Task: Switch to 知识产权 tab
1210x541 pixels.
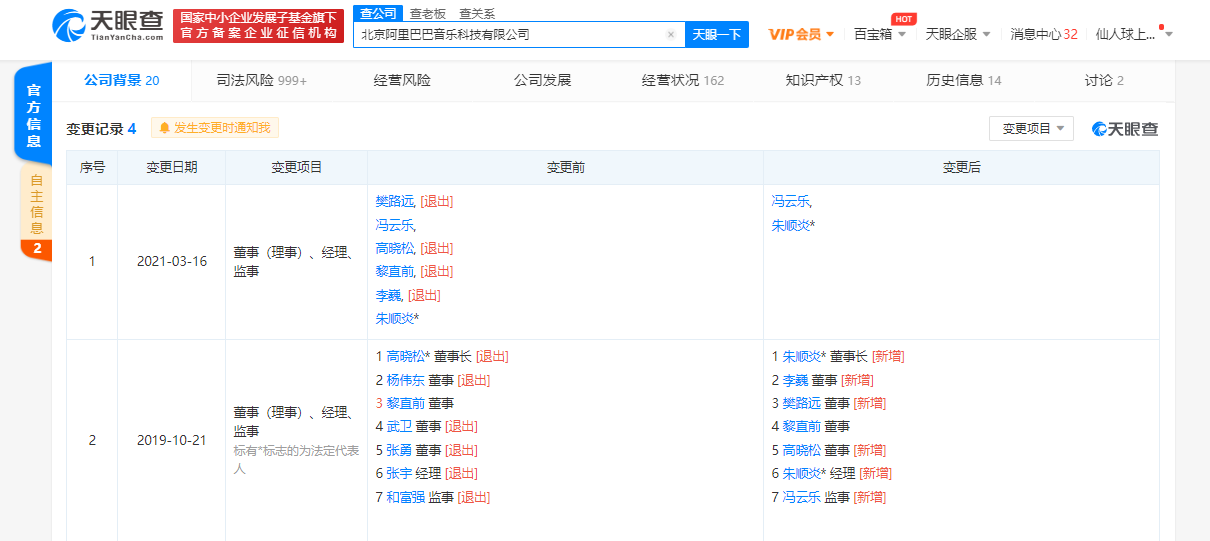Action: coord(823,80)
